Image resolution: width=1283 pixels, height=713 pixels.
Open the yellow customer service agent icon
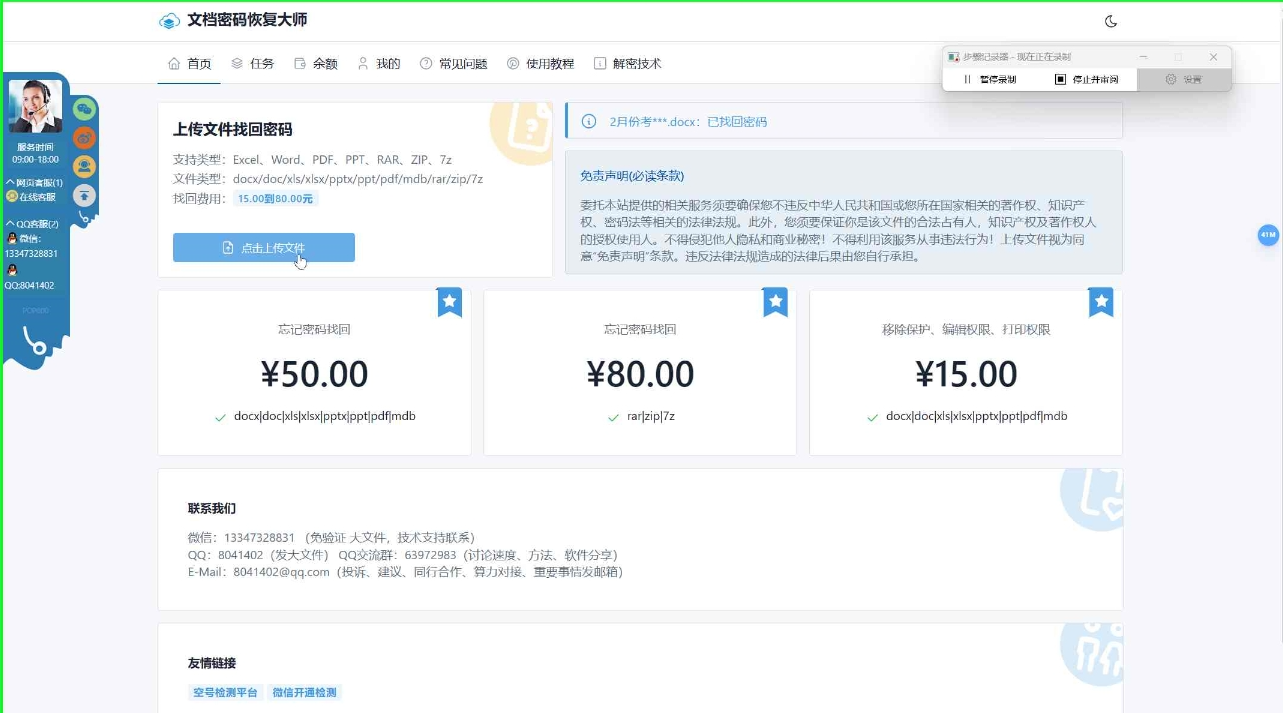pyautogui.click(x=85, y=167)
